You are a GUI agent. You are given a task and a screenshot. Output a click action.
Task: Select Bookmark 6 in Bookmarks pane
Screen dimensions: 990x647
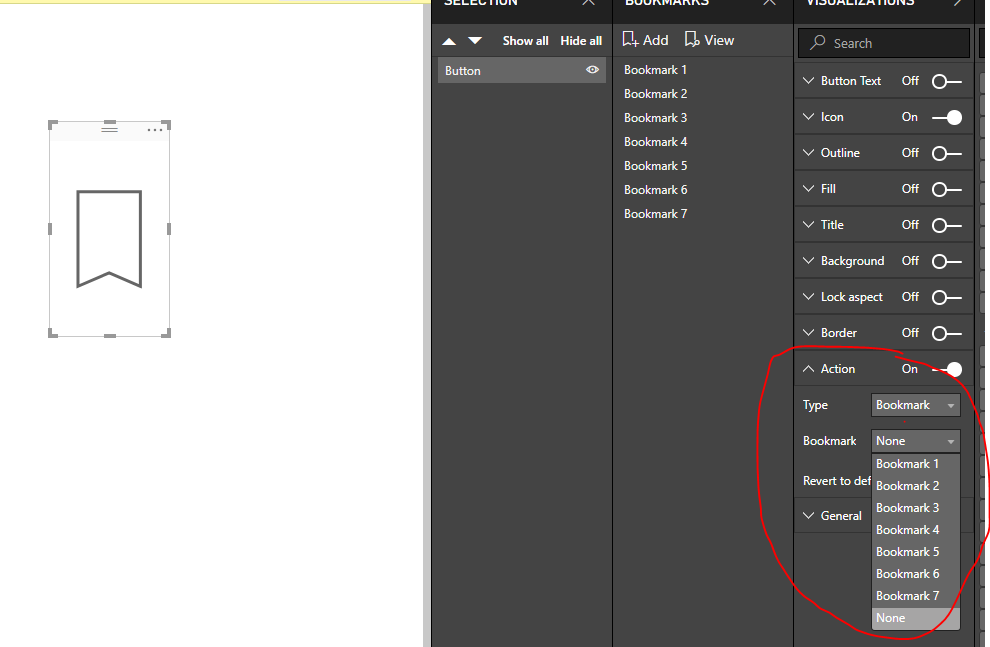click(x=655, y=190)
